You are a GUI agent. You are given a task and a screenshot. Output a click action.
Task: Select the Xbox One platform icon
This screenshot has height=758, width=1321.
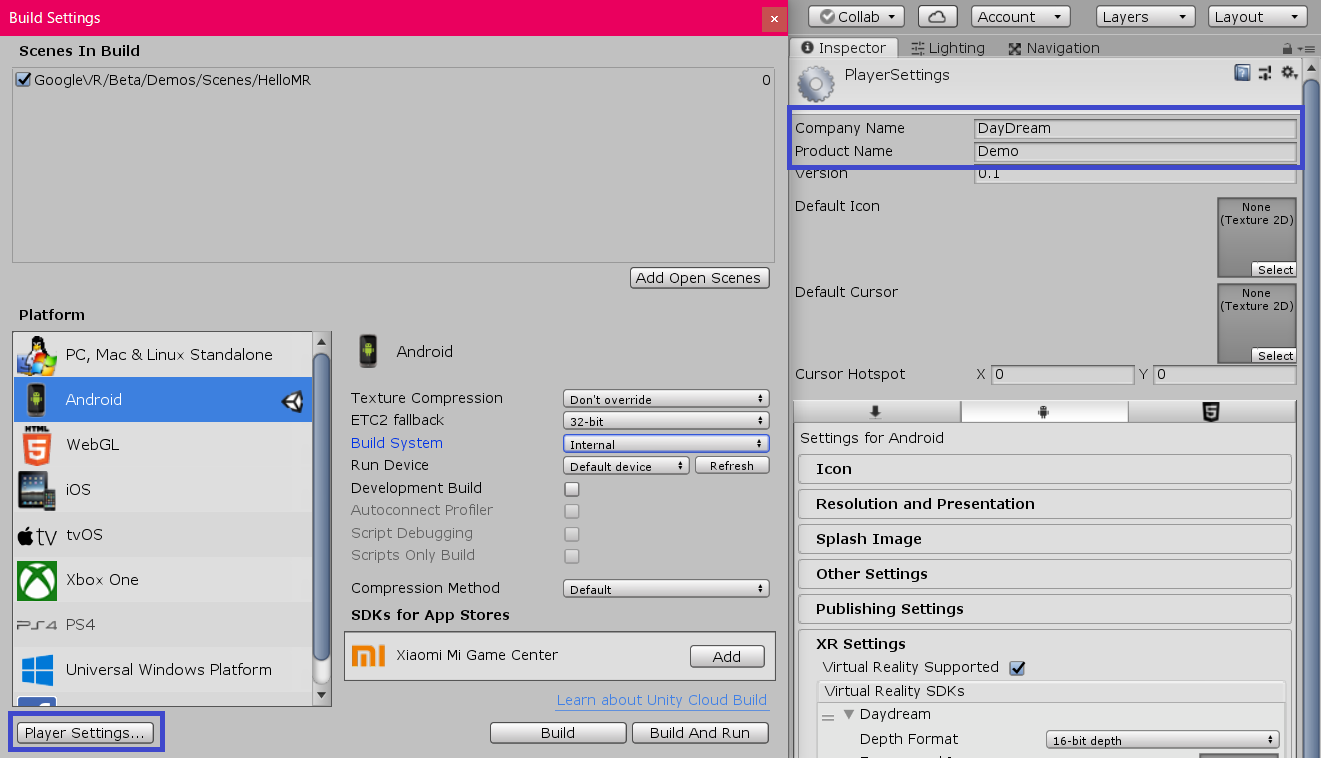[37, 580]
